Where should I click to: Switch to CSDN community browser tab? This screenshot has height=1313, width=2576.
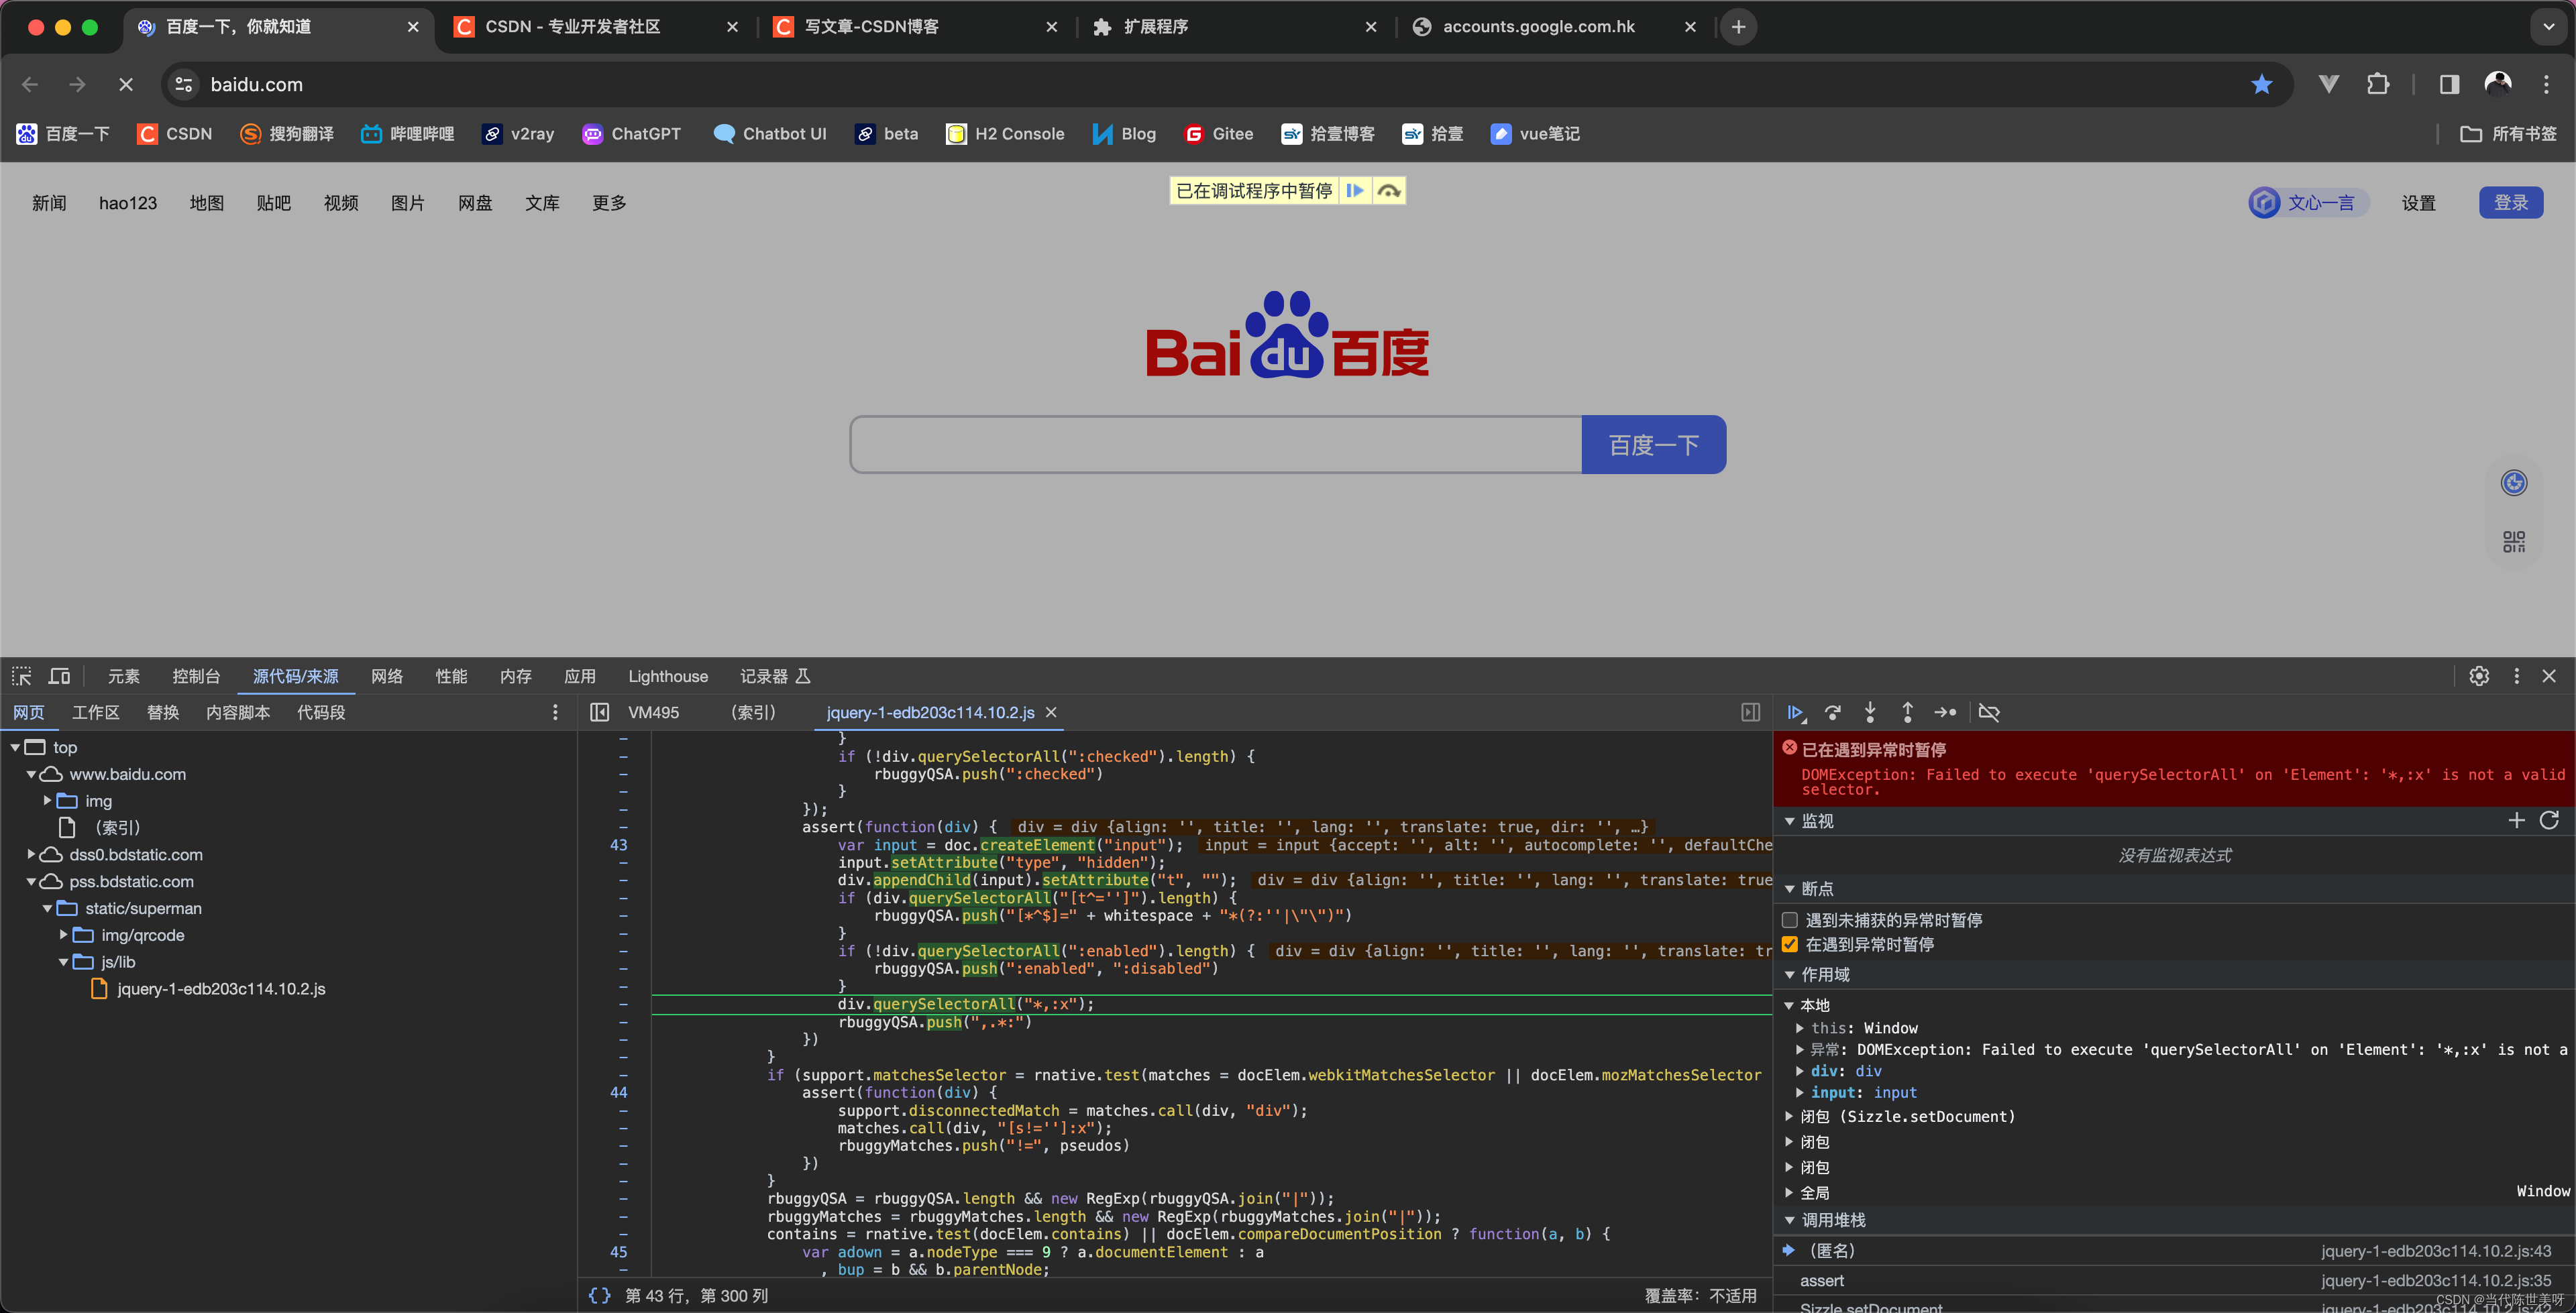[573, 27]
